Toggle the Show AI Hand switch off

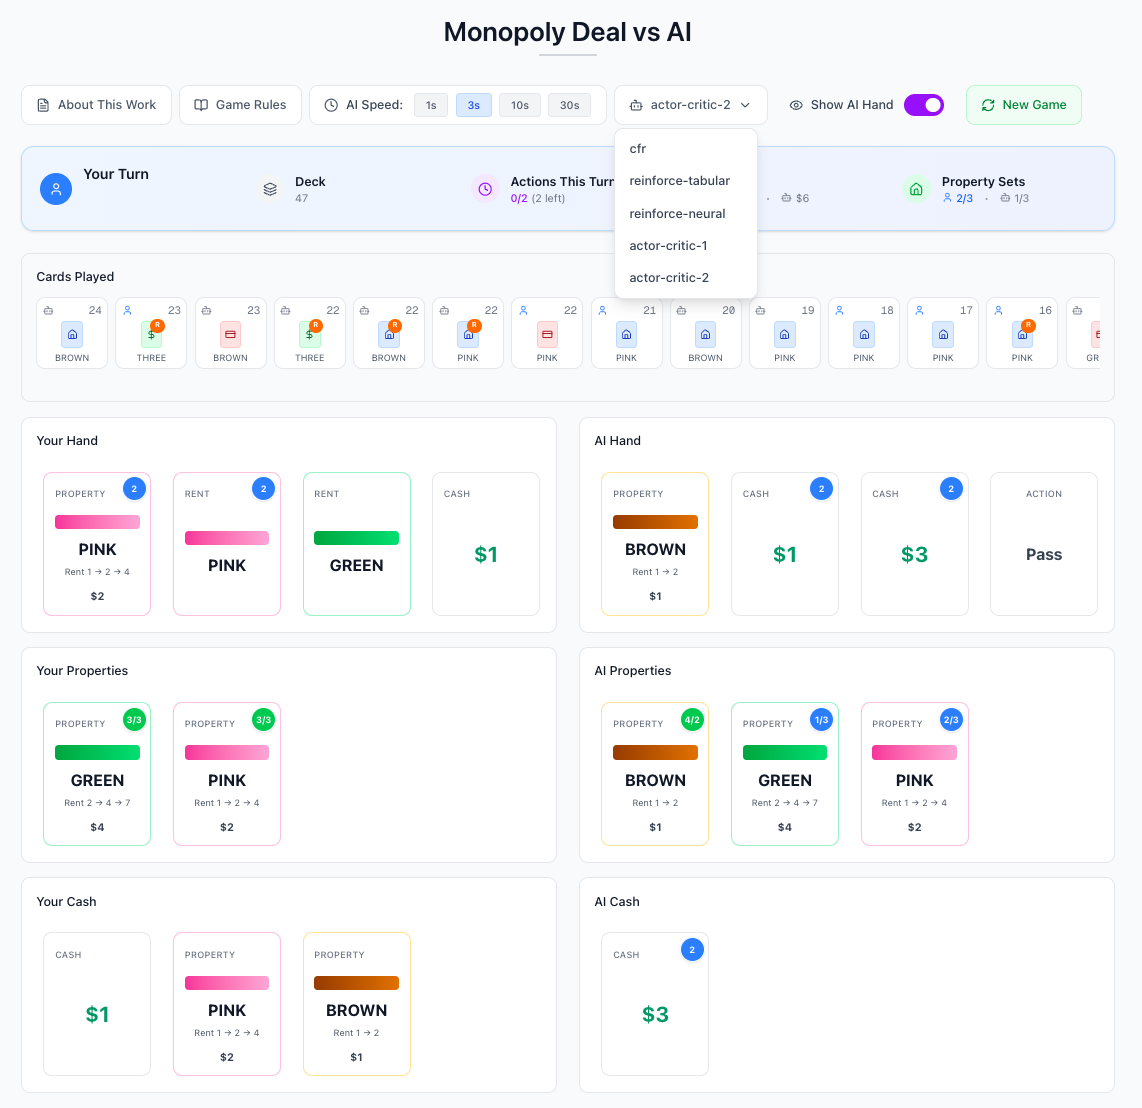[x=923, y=105]
